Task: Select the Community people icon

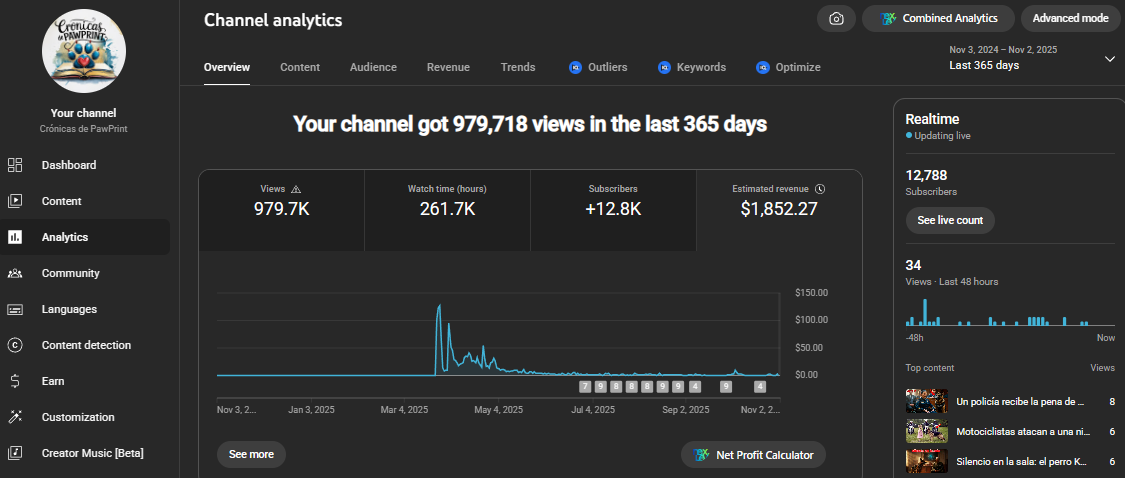Action: pos(15,273)
